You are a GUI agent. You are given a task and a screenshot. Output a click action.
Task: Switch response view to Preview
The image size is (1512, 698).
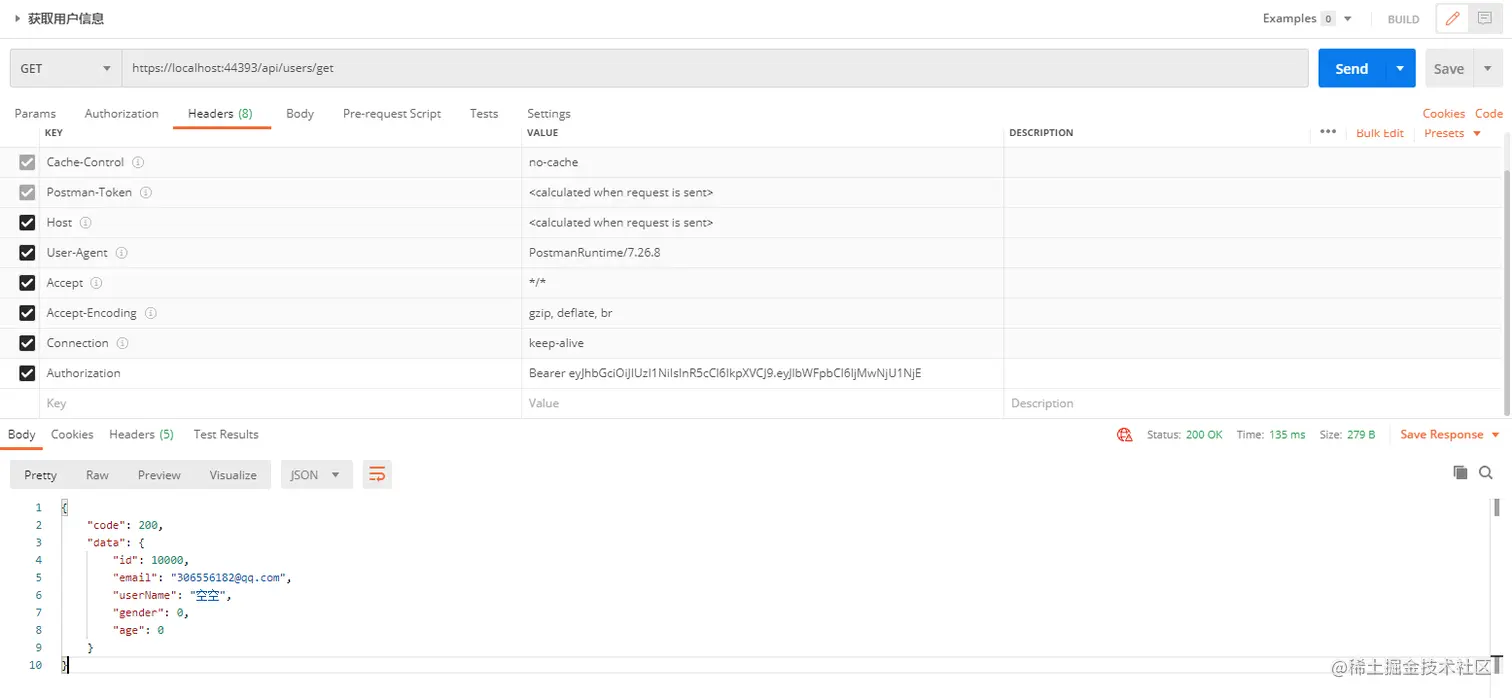click(159, 475)
